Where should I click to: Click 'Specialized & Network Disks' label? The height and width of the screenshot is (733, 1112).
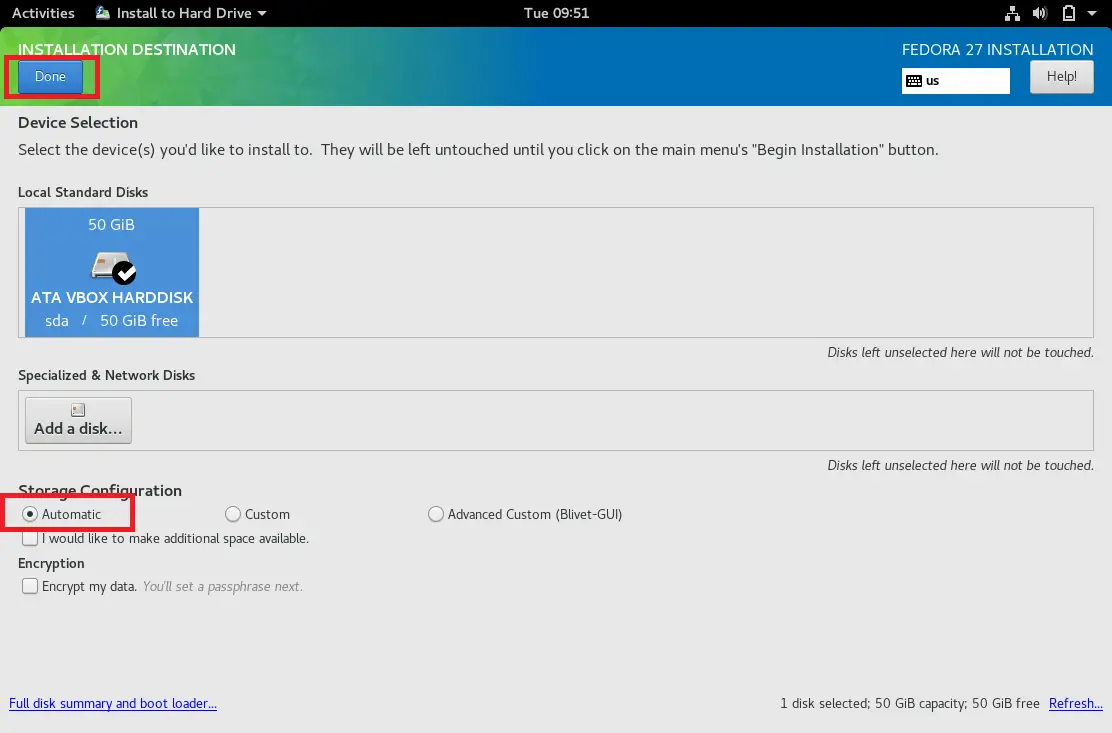(106, 375)
